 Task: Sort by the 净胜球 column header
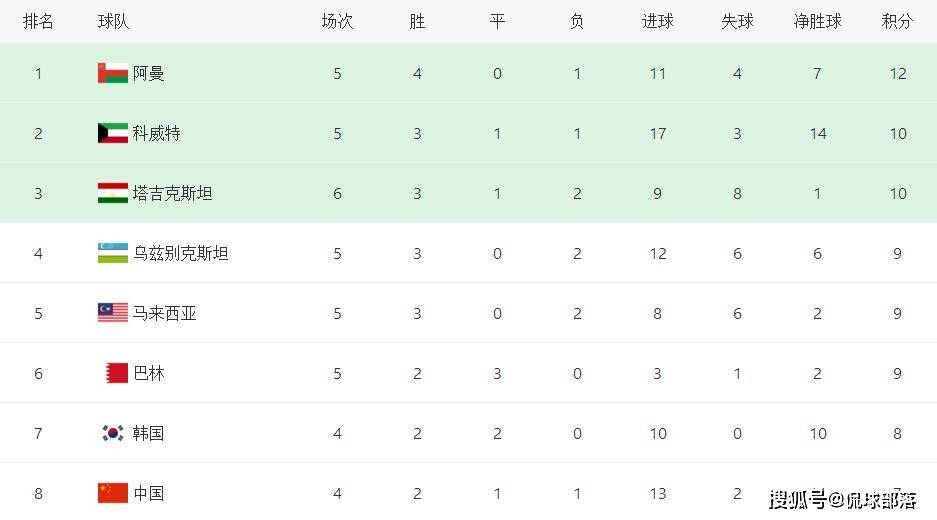coord(817,22)
